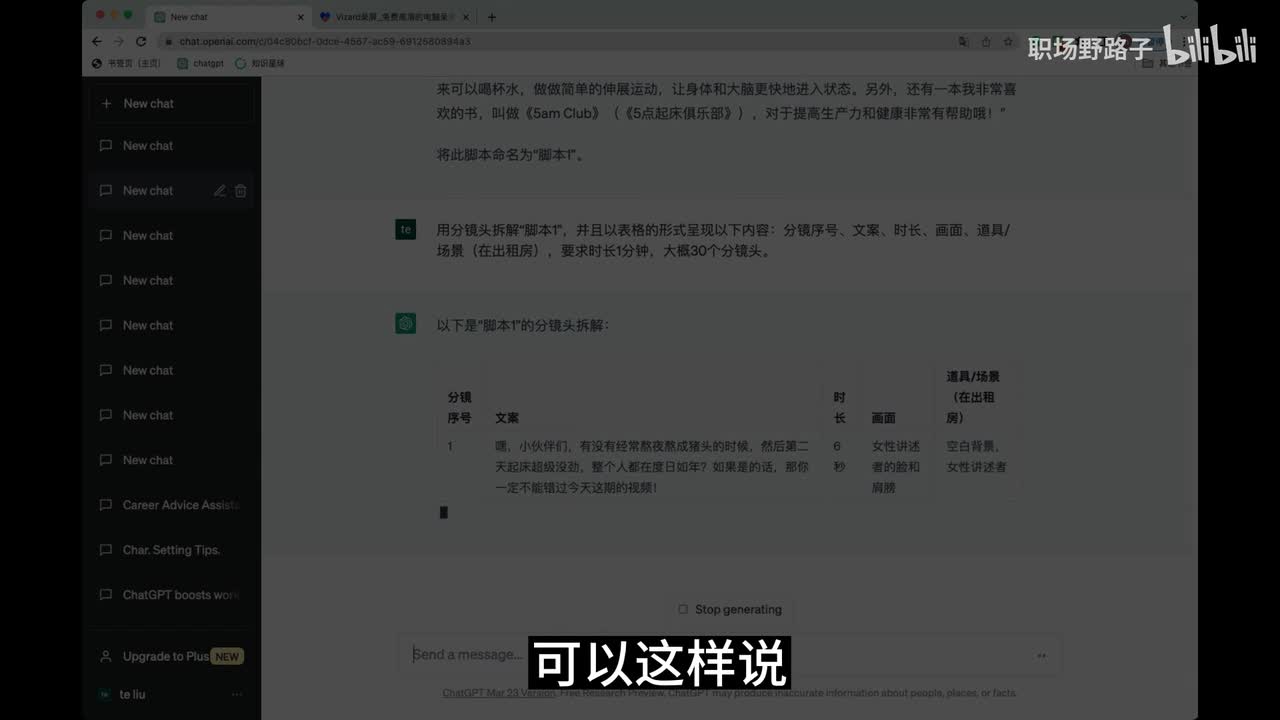Screen dimensions: 1280x720
Task: Bookmark this page with the star icon
Action: (1008, 42)
